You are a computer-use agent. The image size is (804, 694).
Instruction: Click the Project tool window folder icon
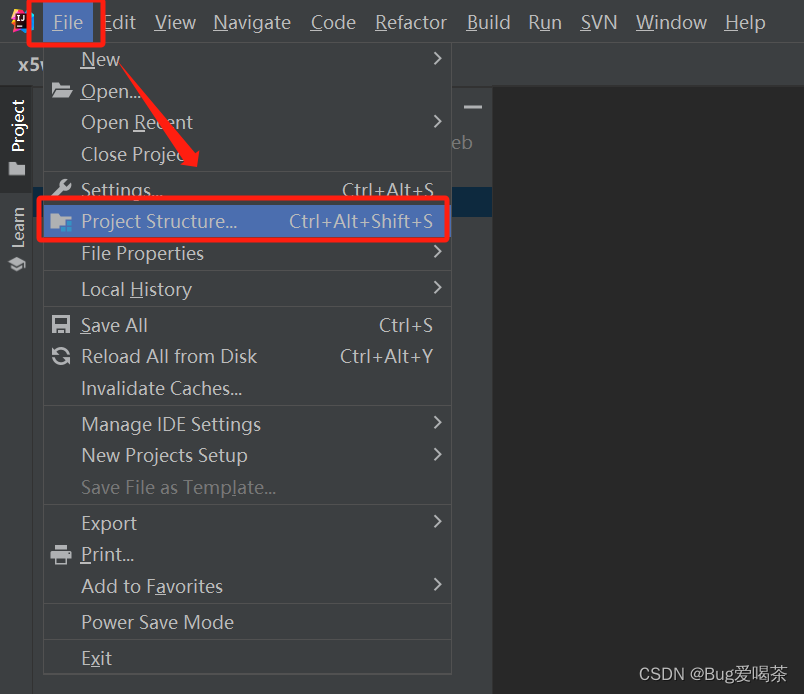[17, 168]
